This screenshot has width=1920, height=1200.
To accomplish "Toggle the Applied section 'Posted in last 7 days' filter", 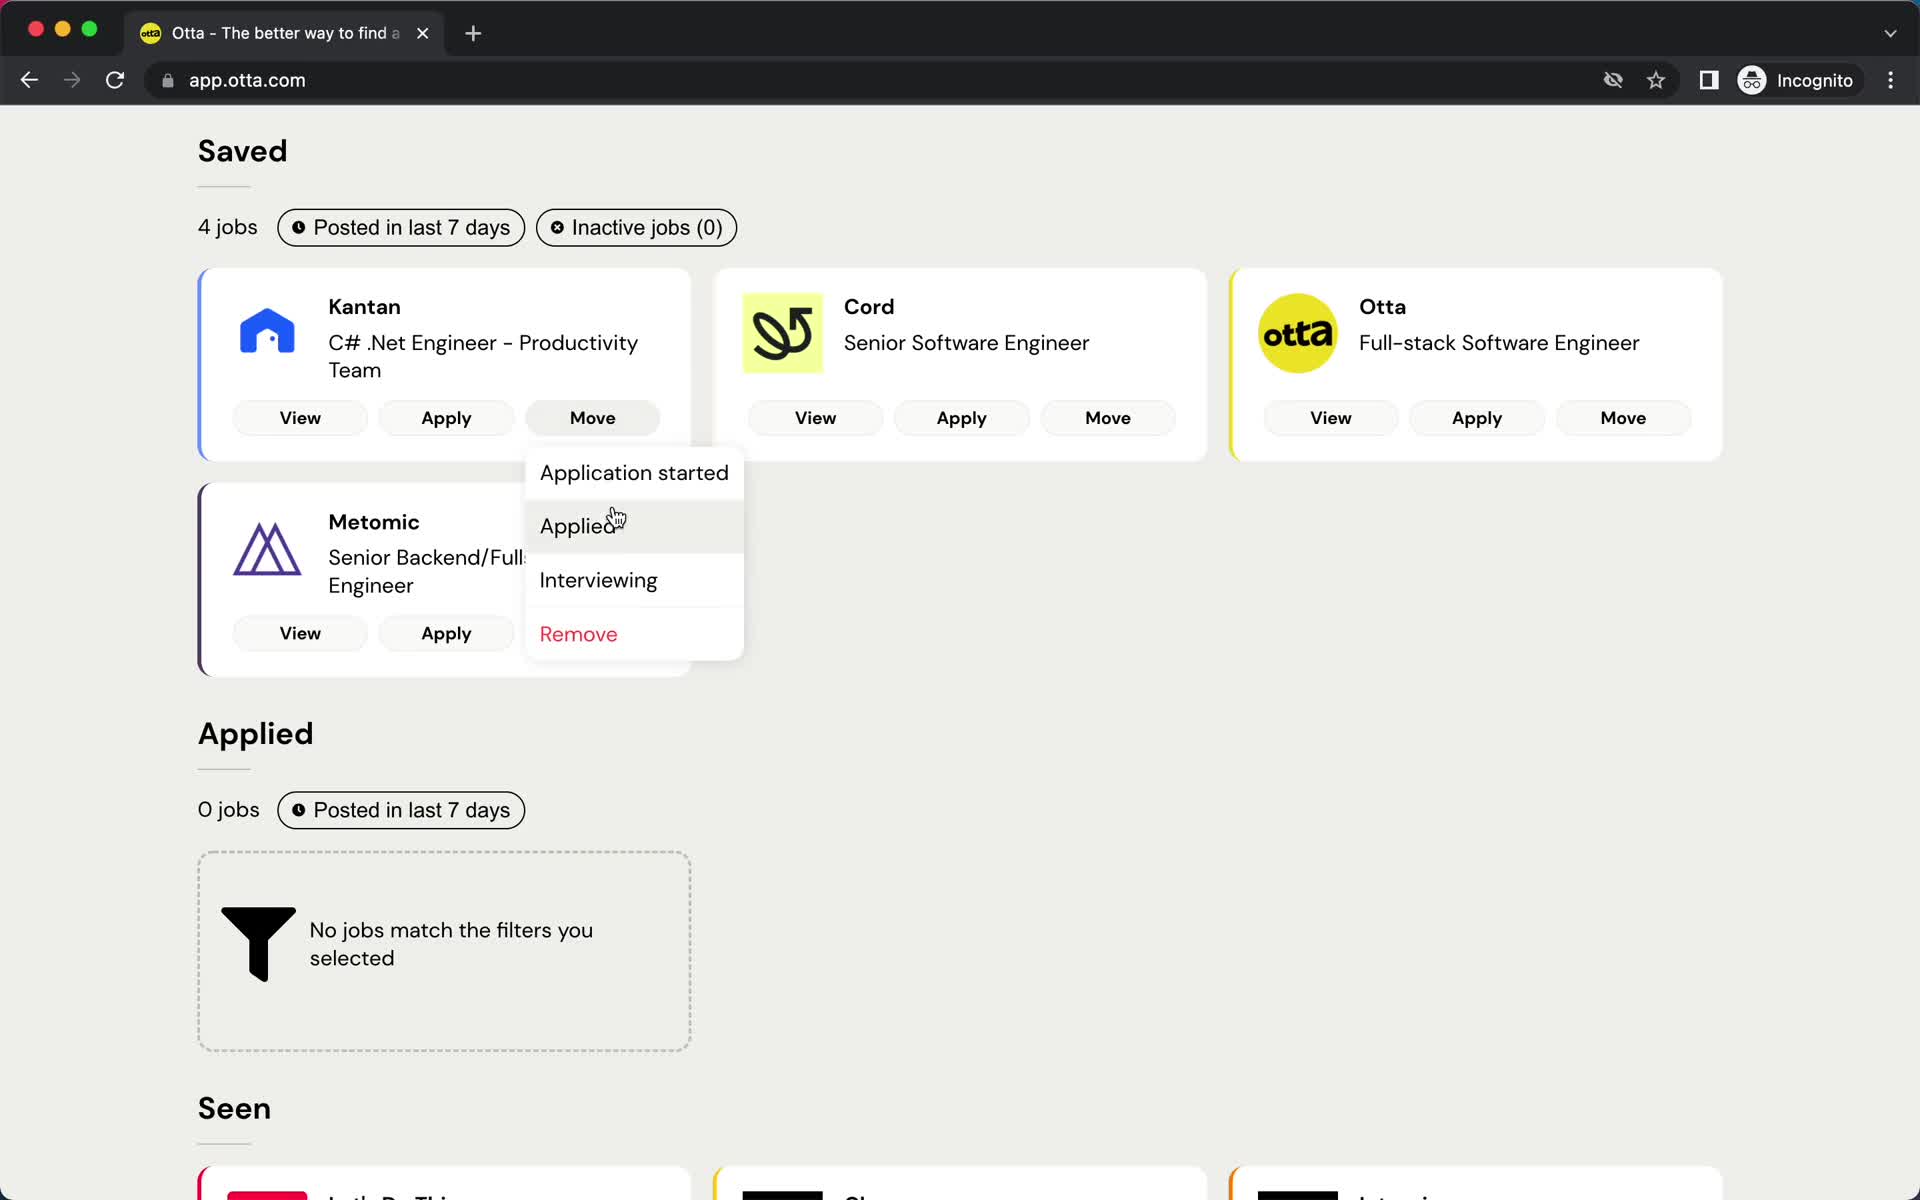I will [401, 809].
